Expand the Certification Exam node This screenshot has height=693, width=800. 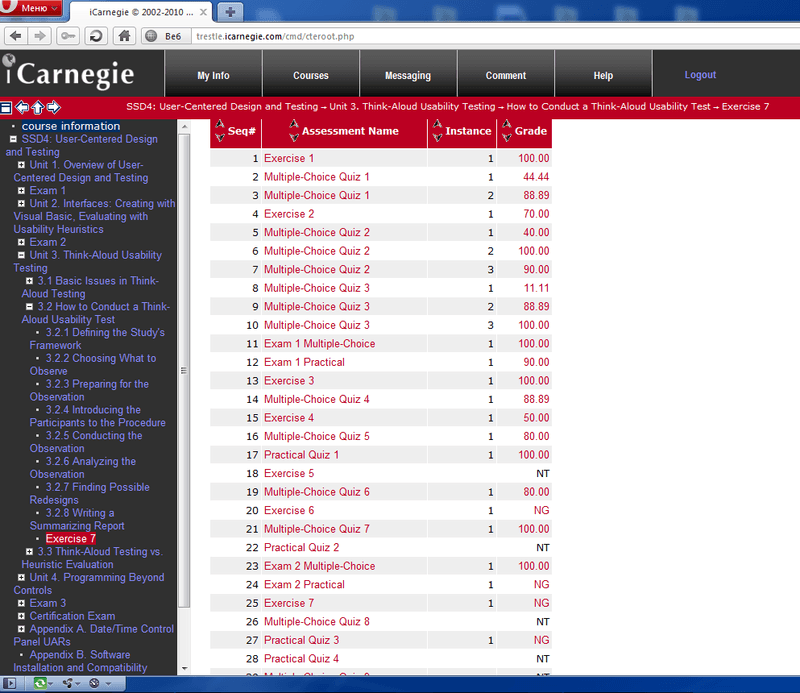(x=21, y=616)
